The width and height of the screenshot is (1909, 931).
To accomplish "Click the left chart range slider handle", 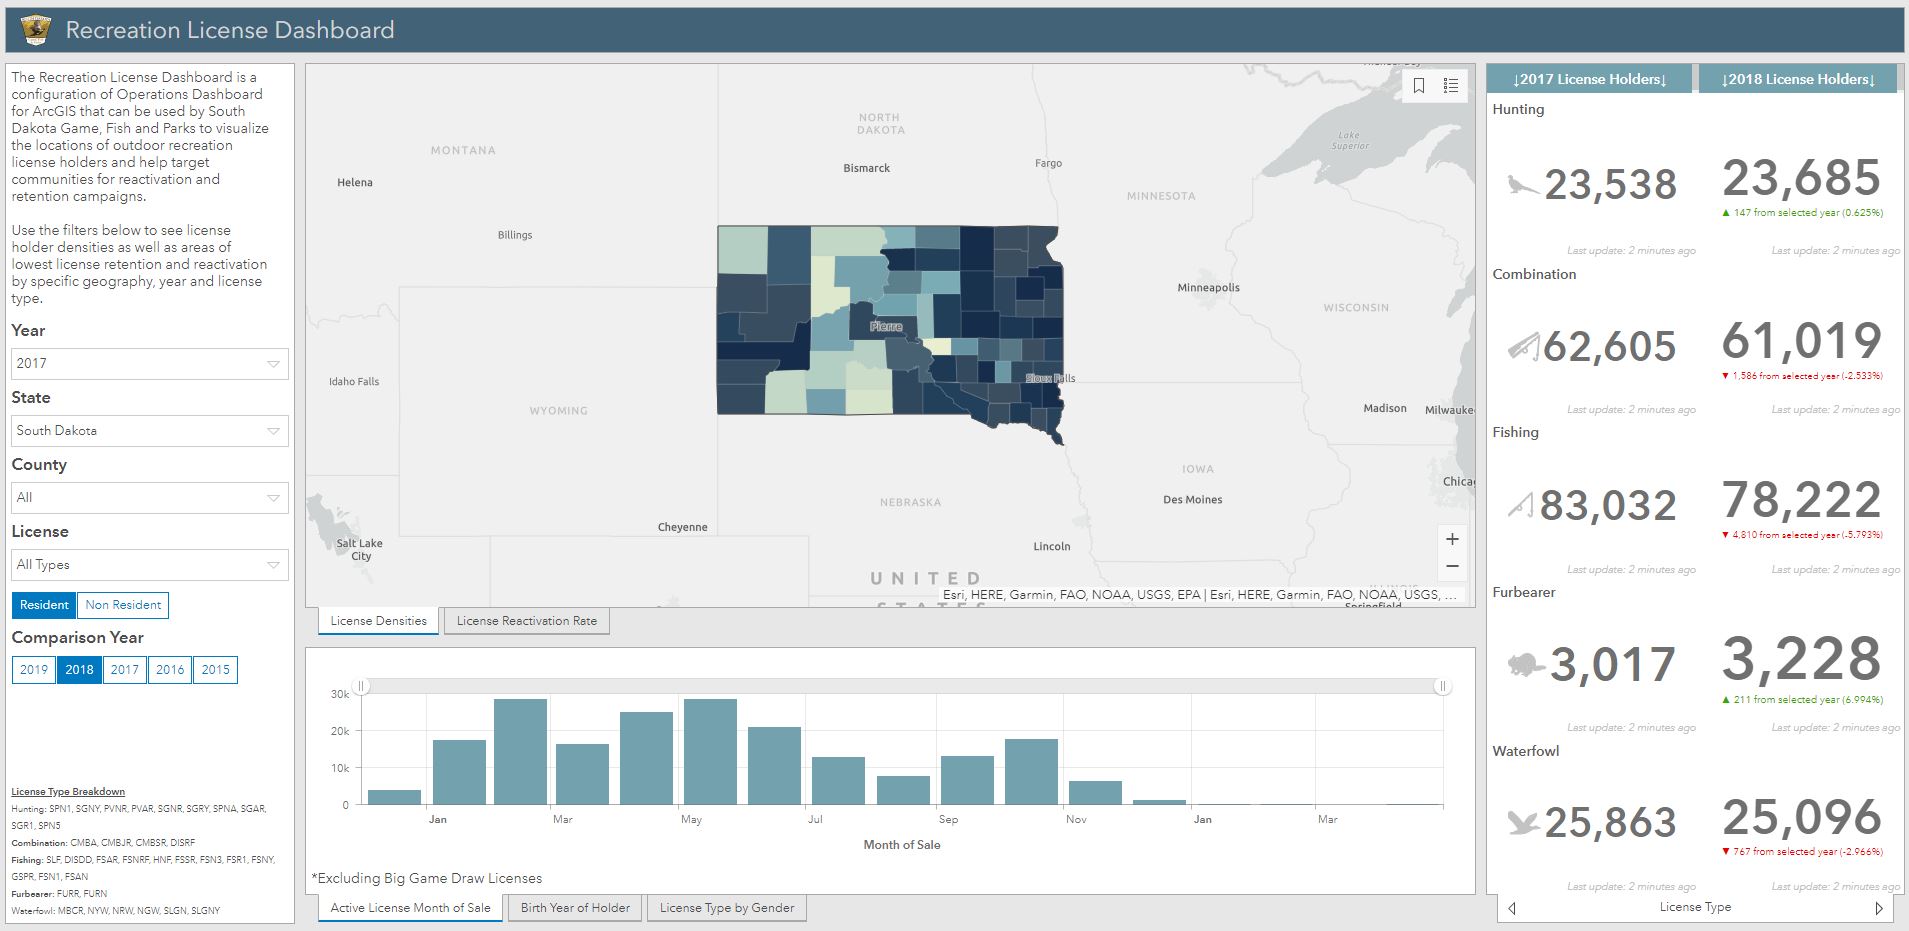I will click(x=362, y=686).
